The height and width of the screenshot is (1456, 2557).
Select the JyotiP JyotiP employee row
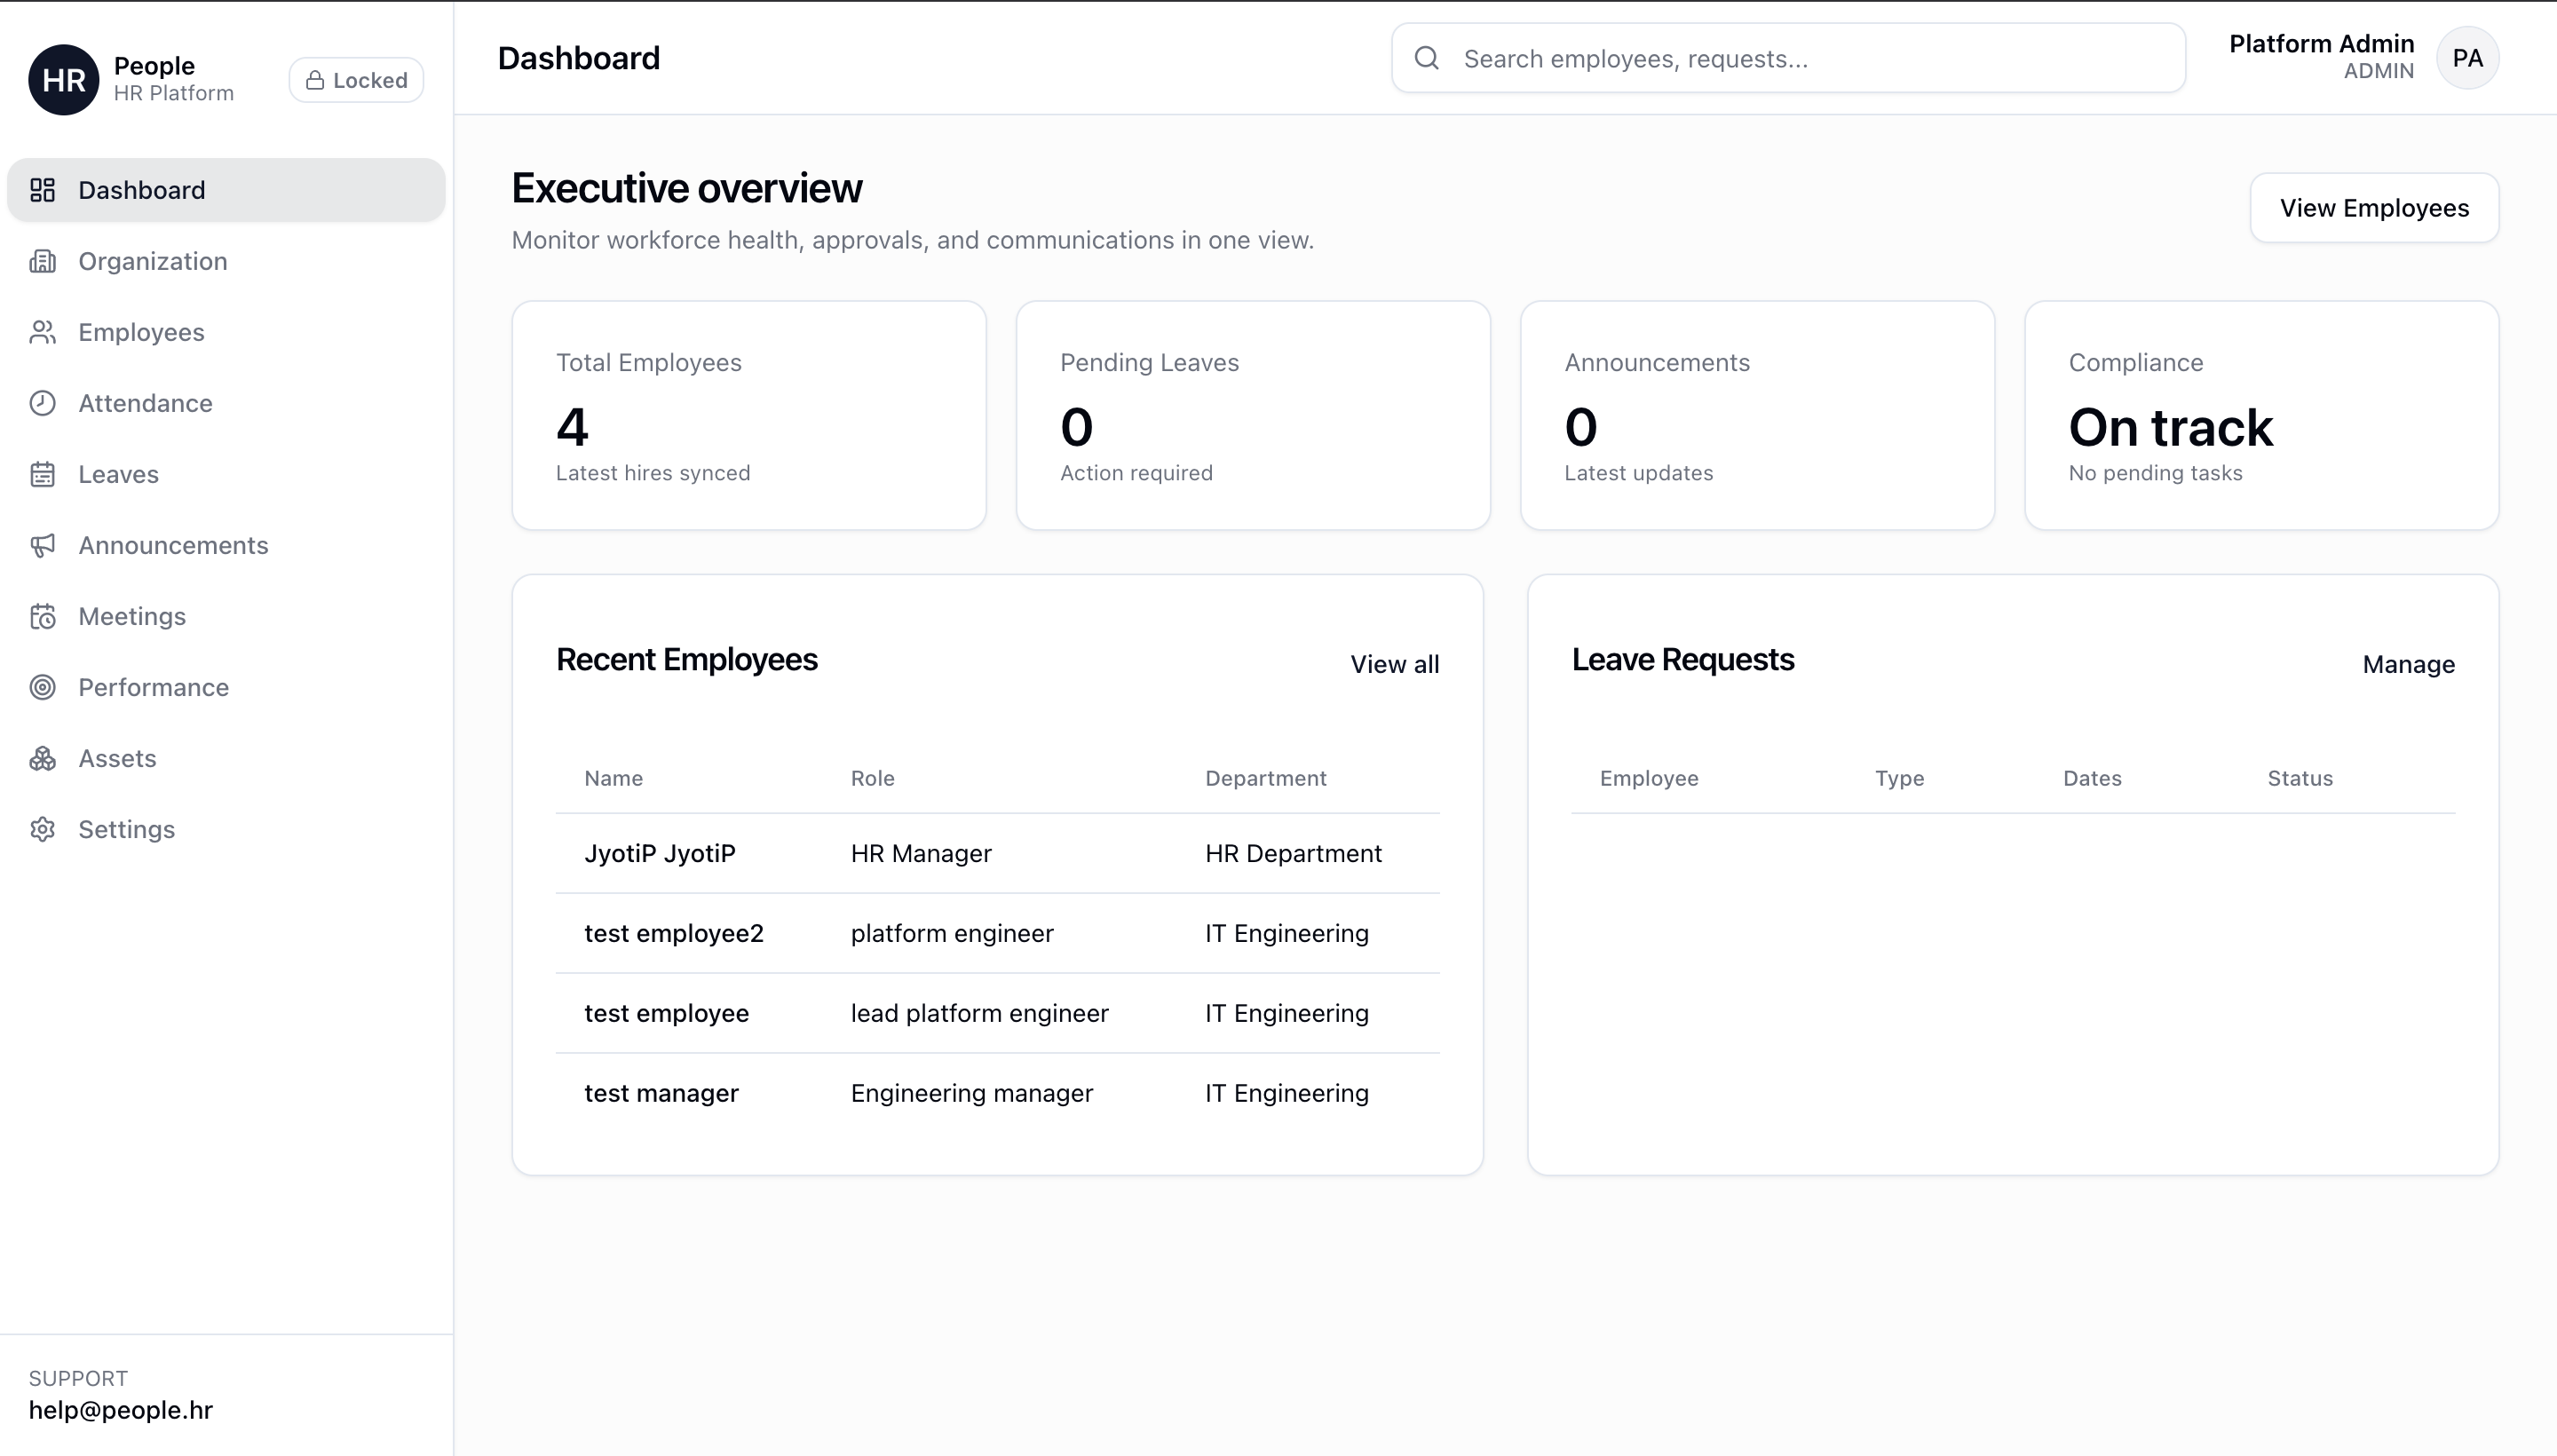coord(996,853)
